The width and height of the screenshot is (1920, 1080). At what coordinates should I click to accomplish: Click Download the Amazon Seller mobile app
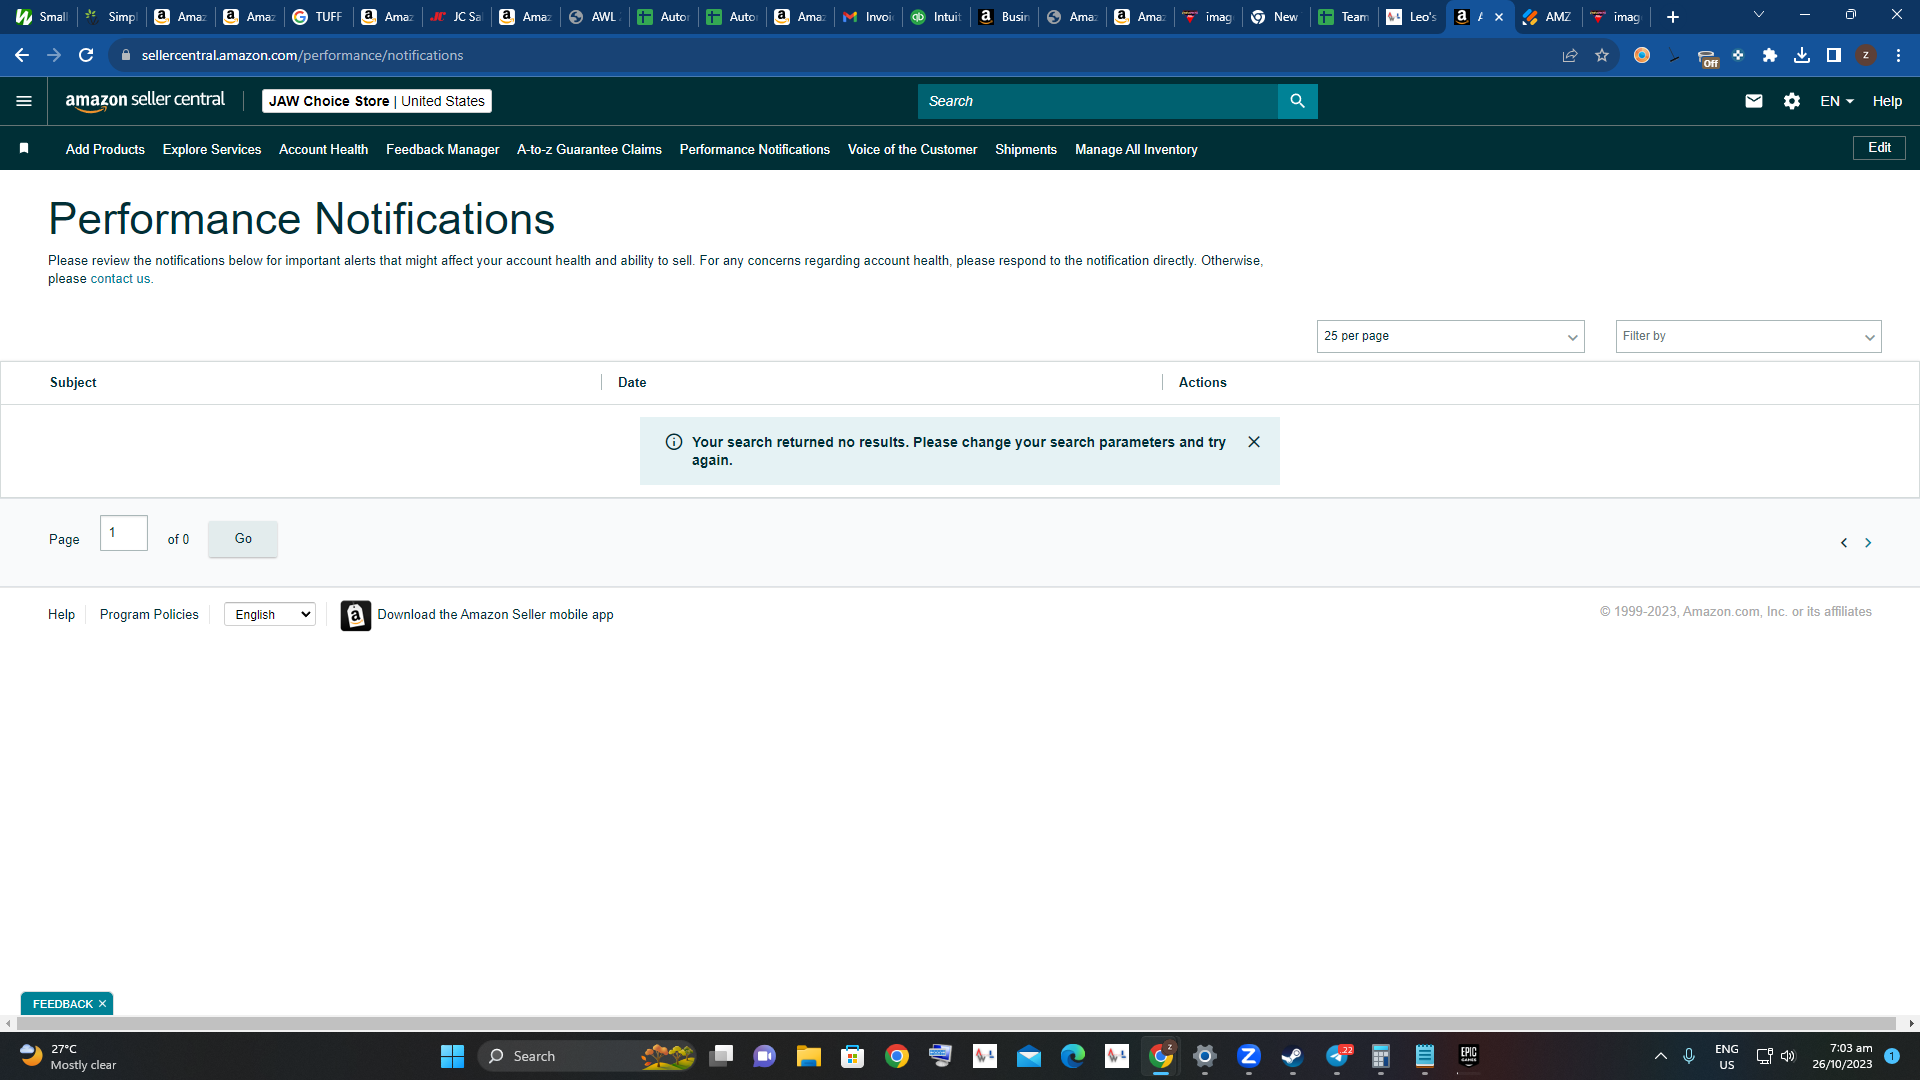coord(495,615)
